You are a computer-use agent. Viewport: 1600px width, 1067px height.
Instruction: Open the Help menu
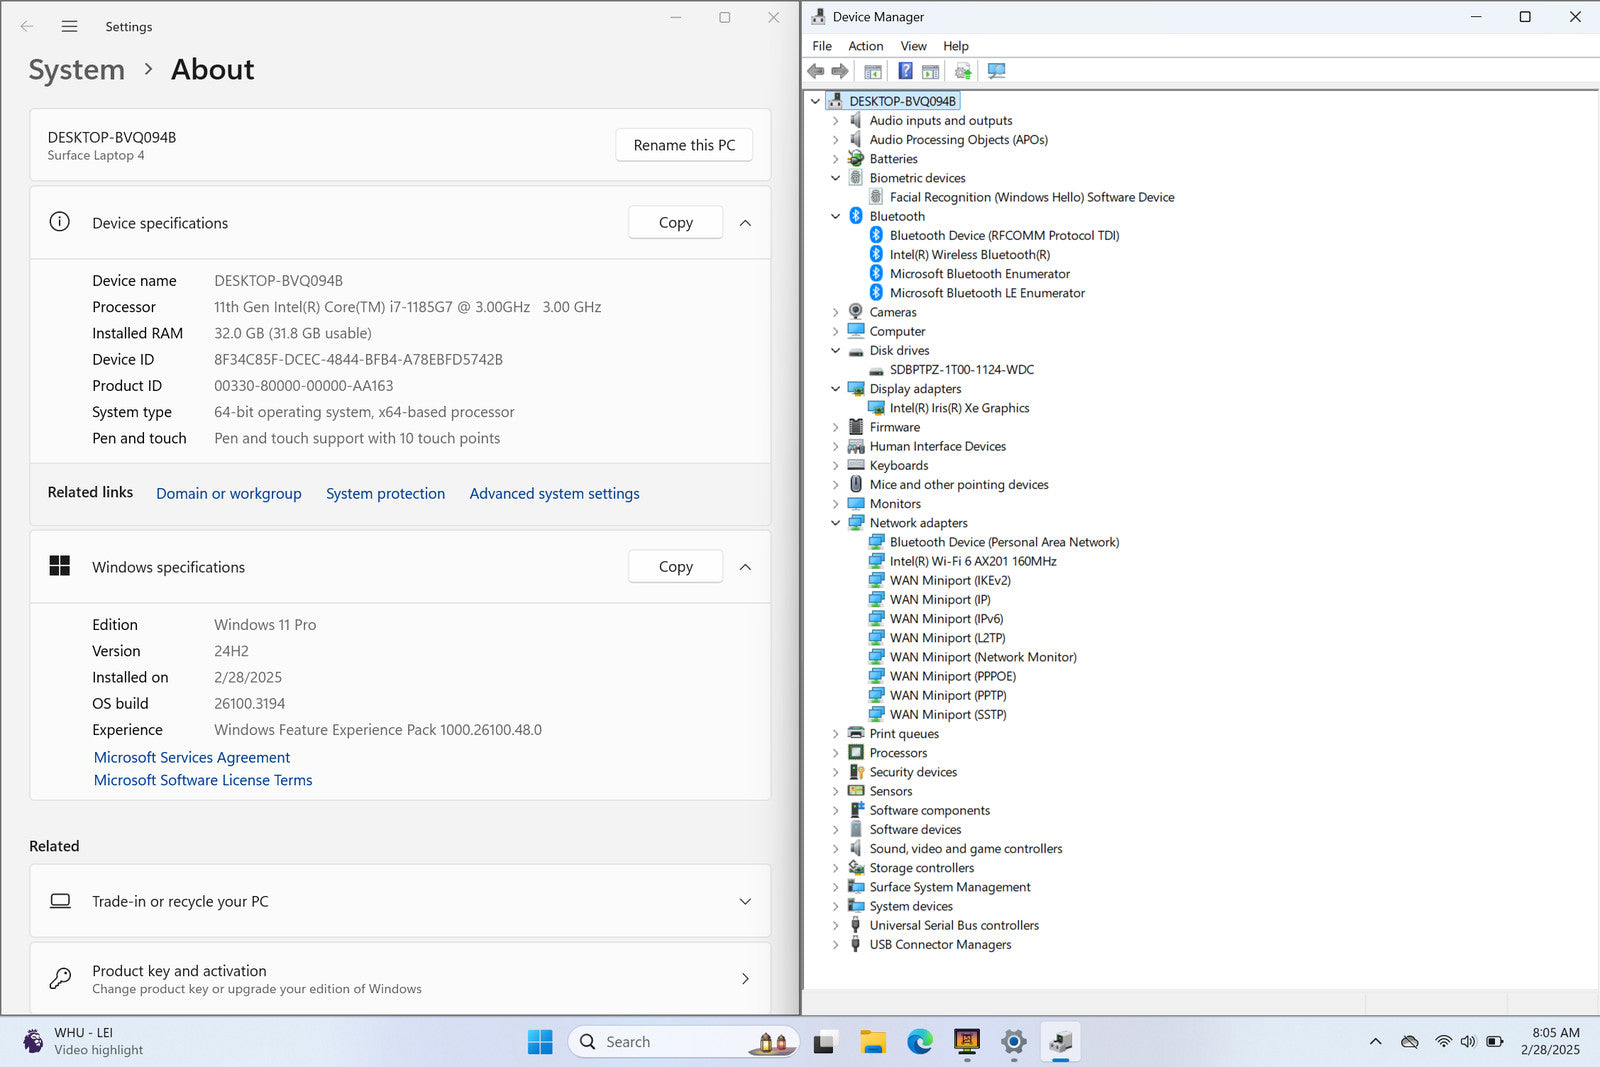[956, 46]
